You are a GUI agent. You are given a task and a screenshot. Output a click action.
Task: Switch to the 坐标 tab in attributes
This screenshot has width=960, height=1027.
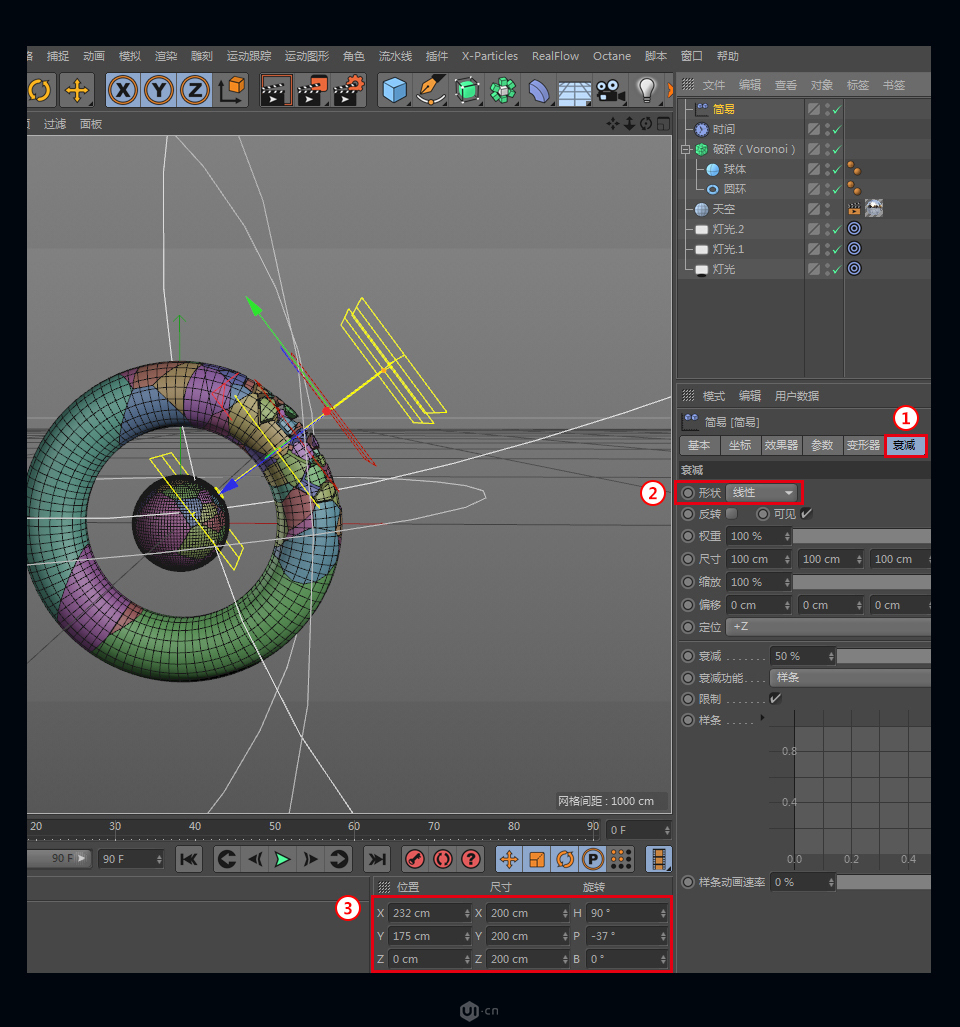(x=740, y=446)
